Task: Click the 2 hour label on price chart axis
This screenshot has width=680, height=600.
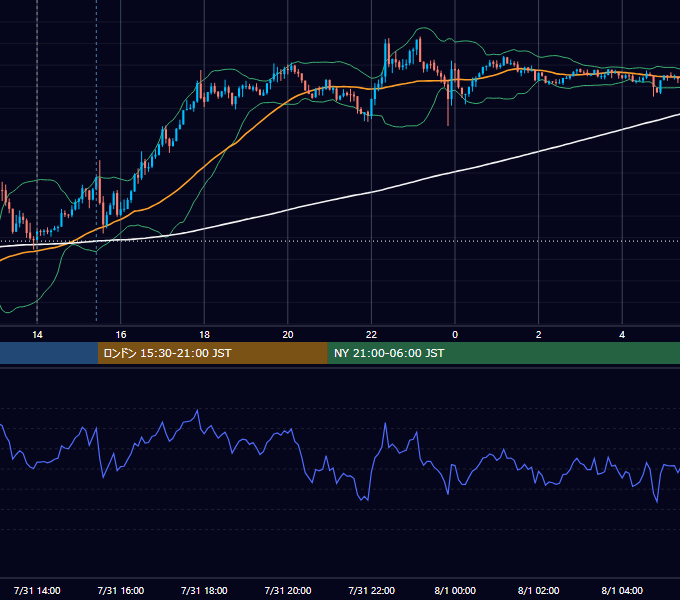Action: click(539, 335)
